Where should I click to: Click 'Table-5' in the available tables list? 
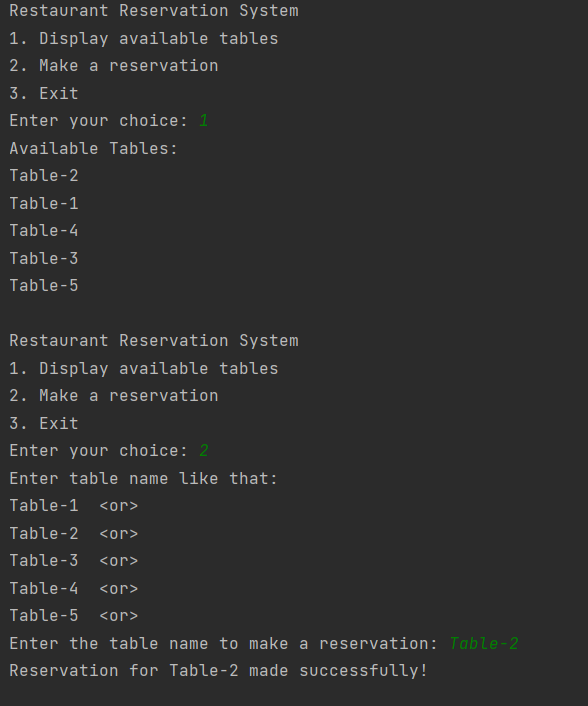(44, 285)
